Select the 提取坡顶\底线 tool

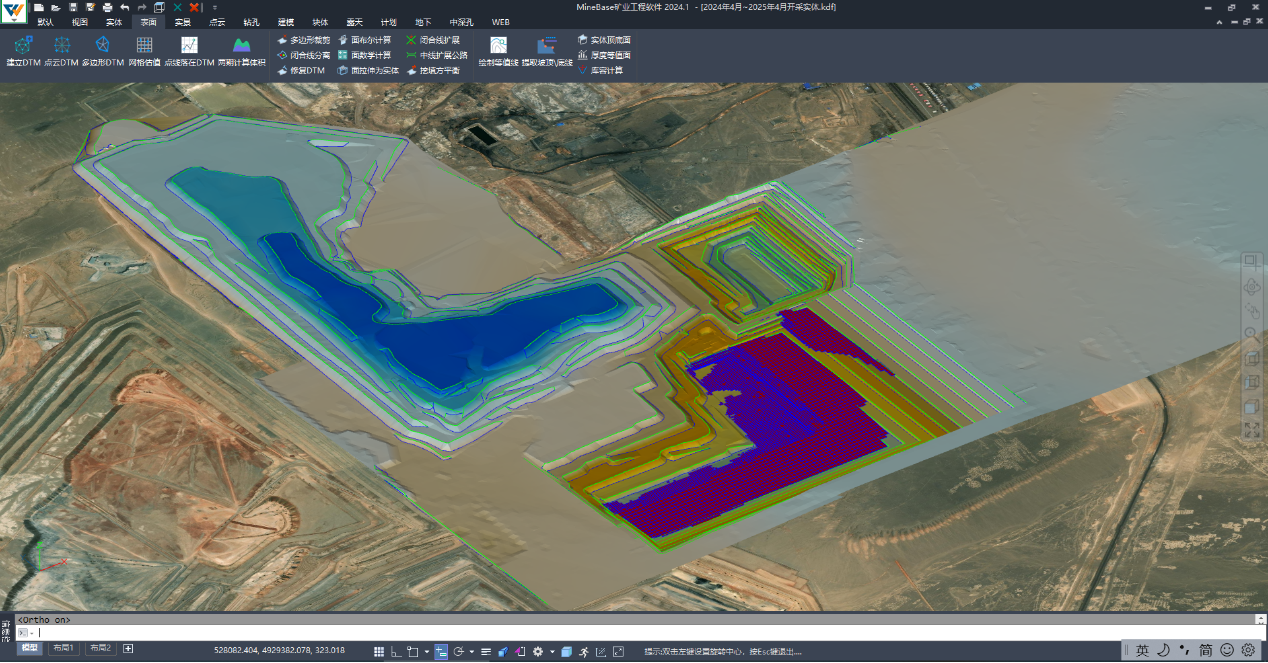tap(547, 45)
